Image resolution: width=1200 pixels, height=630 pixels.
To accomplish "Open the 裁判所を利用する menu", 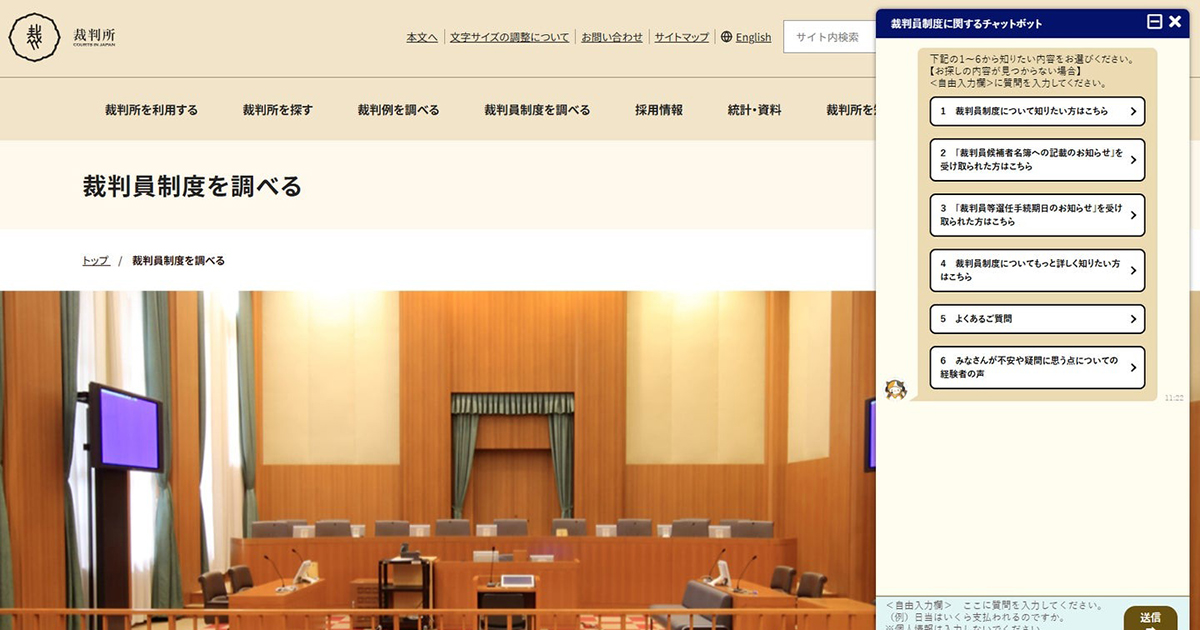I will pos(151,110).
